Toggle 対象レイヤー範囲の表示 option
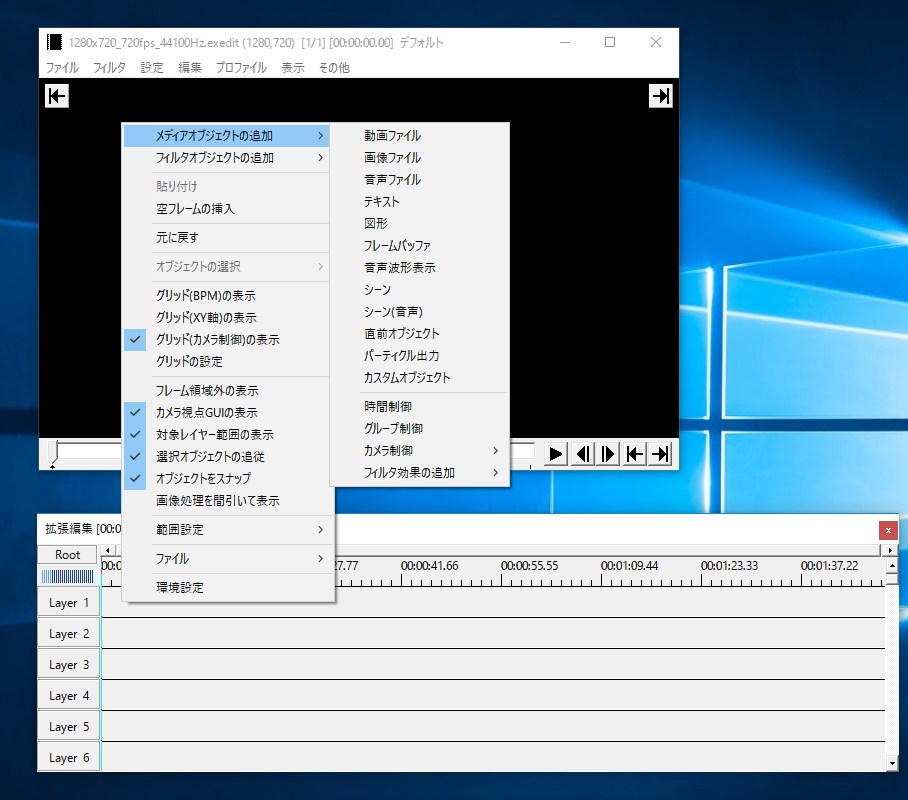The image size is (908, 800). pyautogui.click(x=226, y=434)
